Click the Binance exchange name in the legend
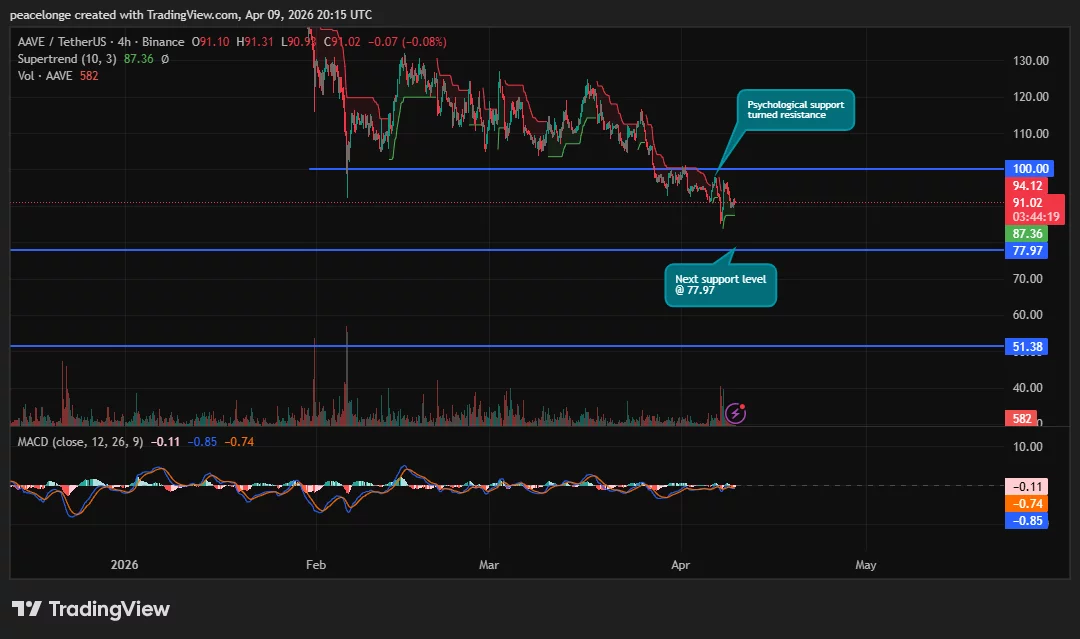This screenshot has width=1080, height=639. pyautogui.click(x=162, y=42)
